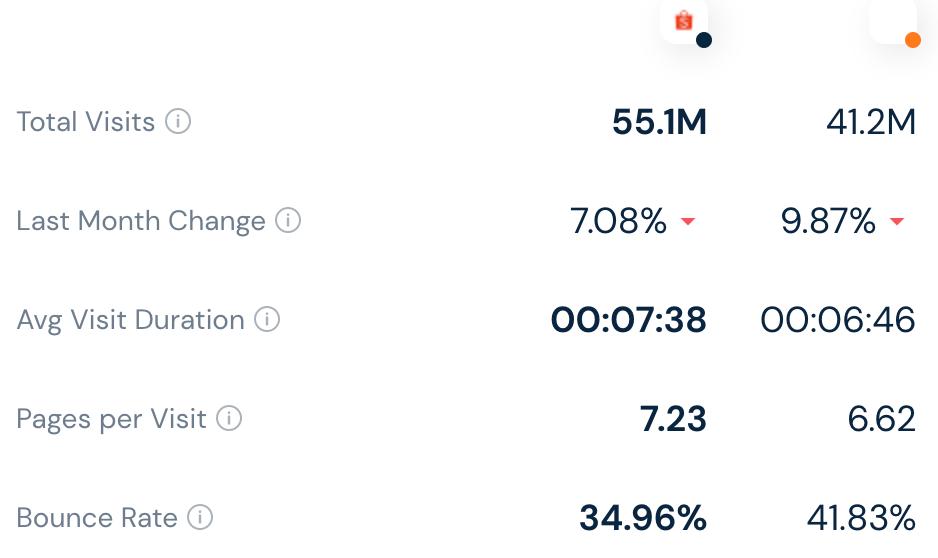Select the 34.96% bounce rate value
The width and height of the screenshot is (938, 558).
643,518
